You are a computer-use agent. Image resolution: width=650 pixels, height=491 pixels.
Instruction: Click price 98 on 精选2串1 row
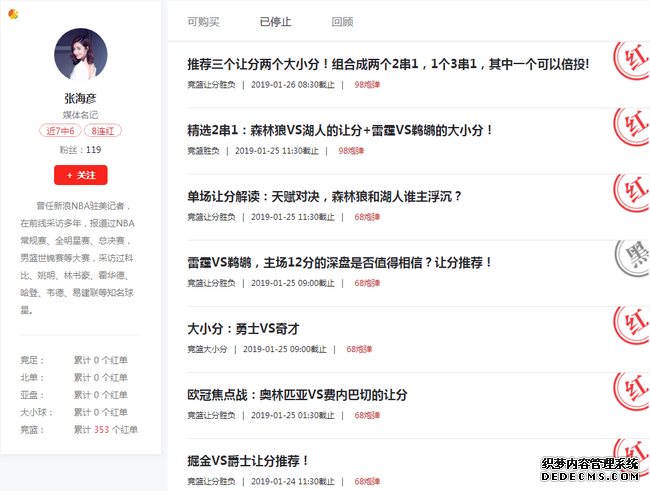(x=351, y=151)
